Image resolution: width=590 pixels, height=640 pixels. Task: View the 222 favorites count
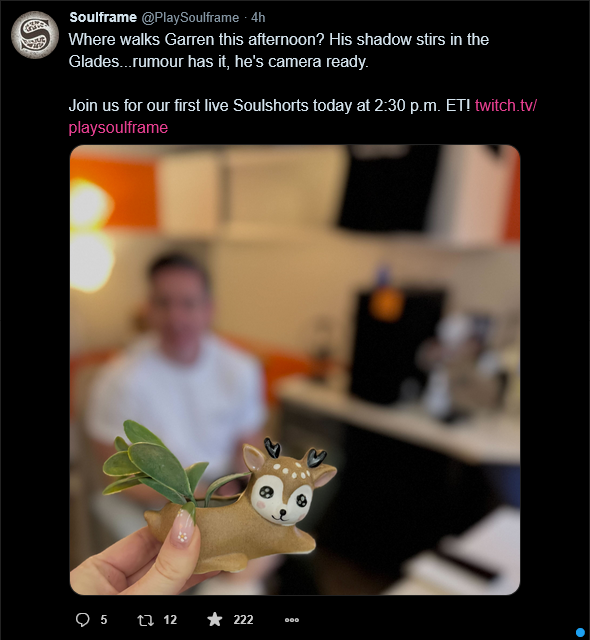point(243,620)
